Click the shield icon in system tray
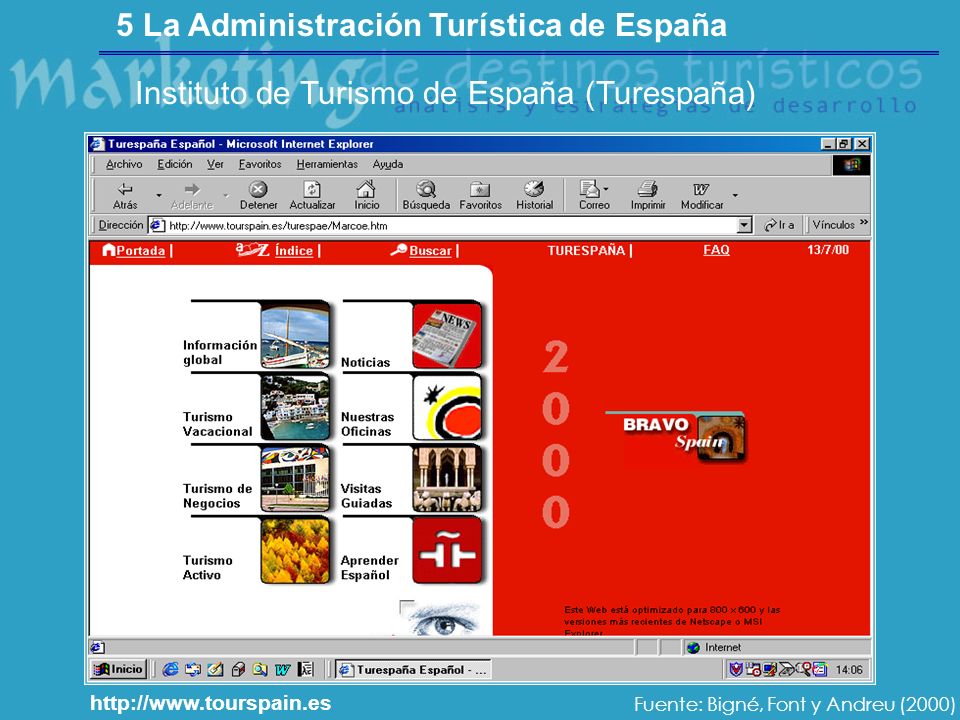Image resolution: width=960 pixels, height=720 pixels. point(735,669)
